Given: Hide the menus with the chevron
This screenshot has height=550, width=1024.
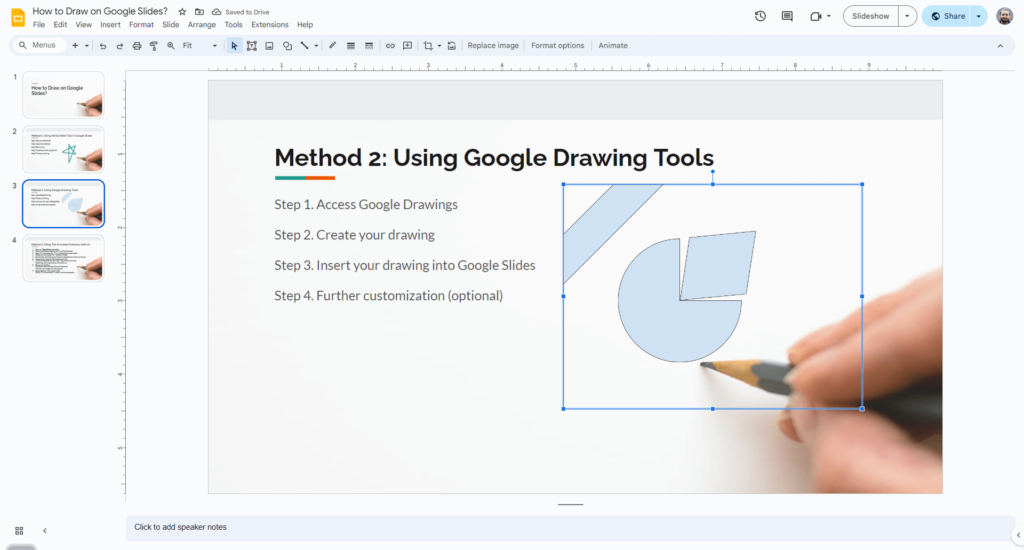Looking at the screenshot, I should 1000,46.
